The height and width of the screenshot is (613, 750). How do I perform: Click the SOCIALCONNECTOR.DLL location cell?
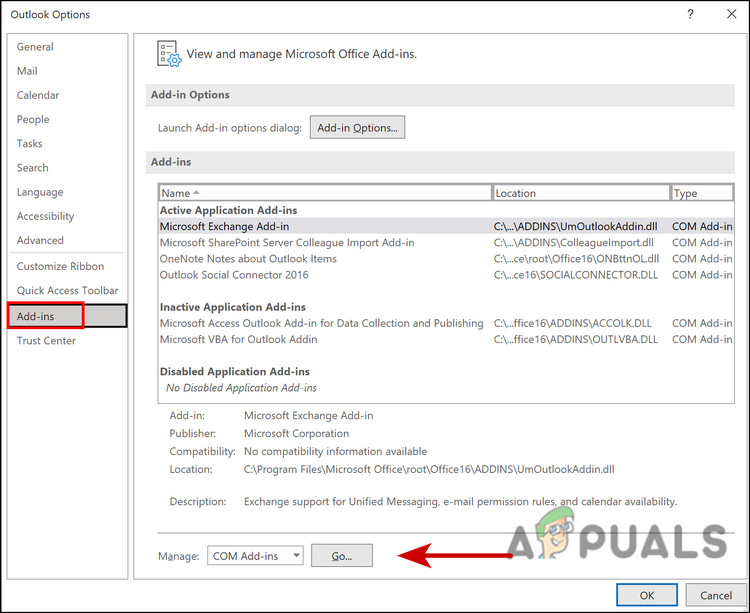pos(576,275)
